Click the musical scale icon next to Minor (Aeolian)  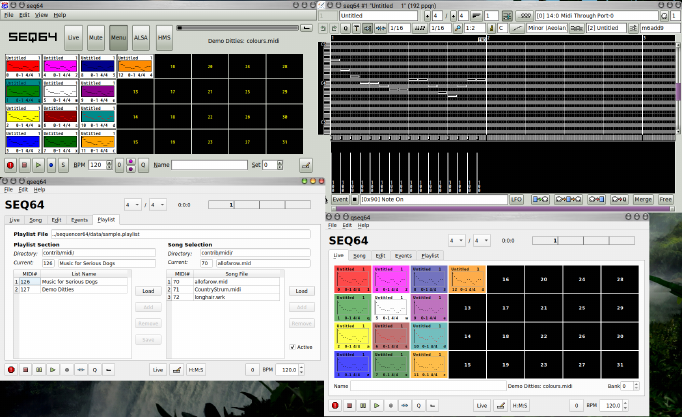517,28
